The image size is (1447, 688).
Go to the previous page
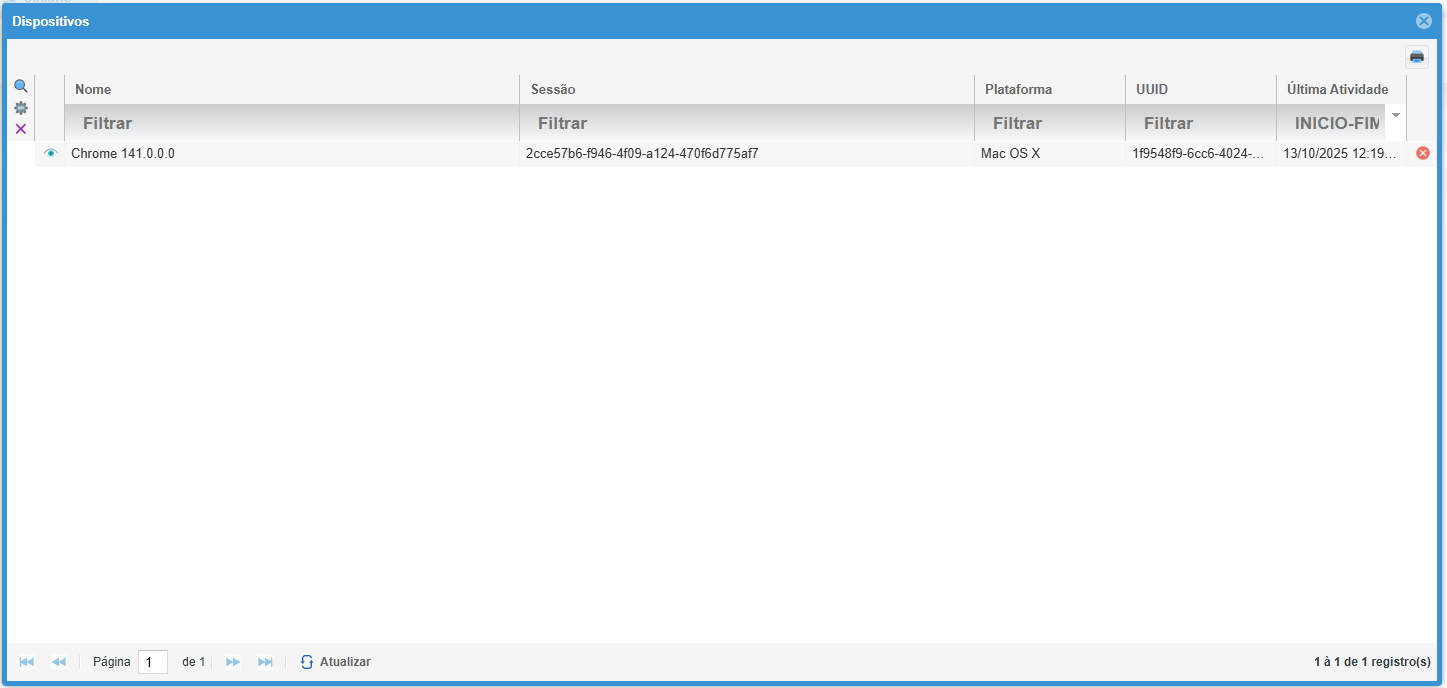(59, 662)
